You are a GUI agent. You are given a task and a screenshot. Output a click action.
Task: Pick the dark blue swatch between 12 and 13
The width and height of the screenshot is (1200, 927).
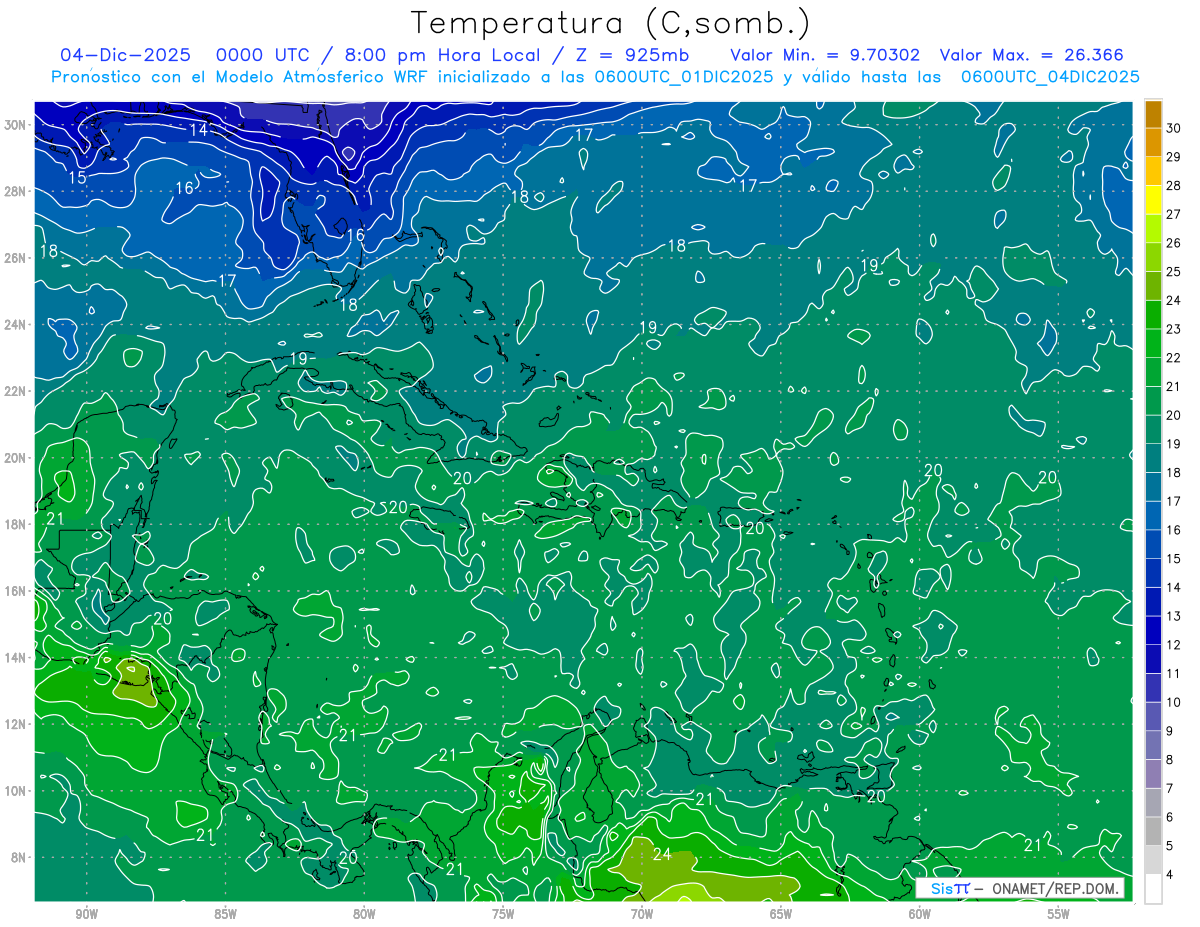tap(1153, 631)
